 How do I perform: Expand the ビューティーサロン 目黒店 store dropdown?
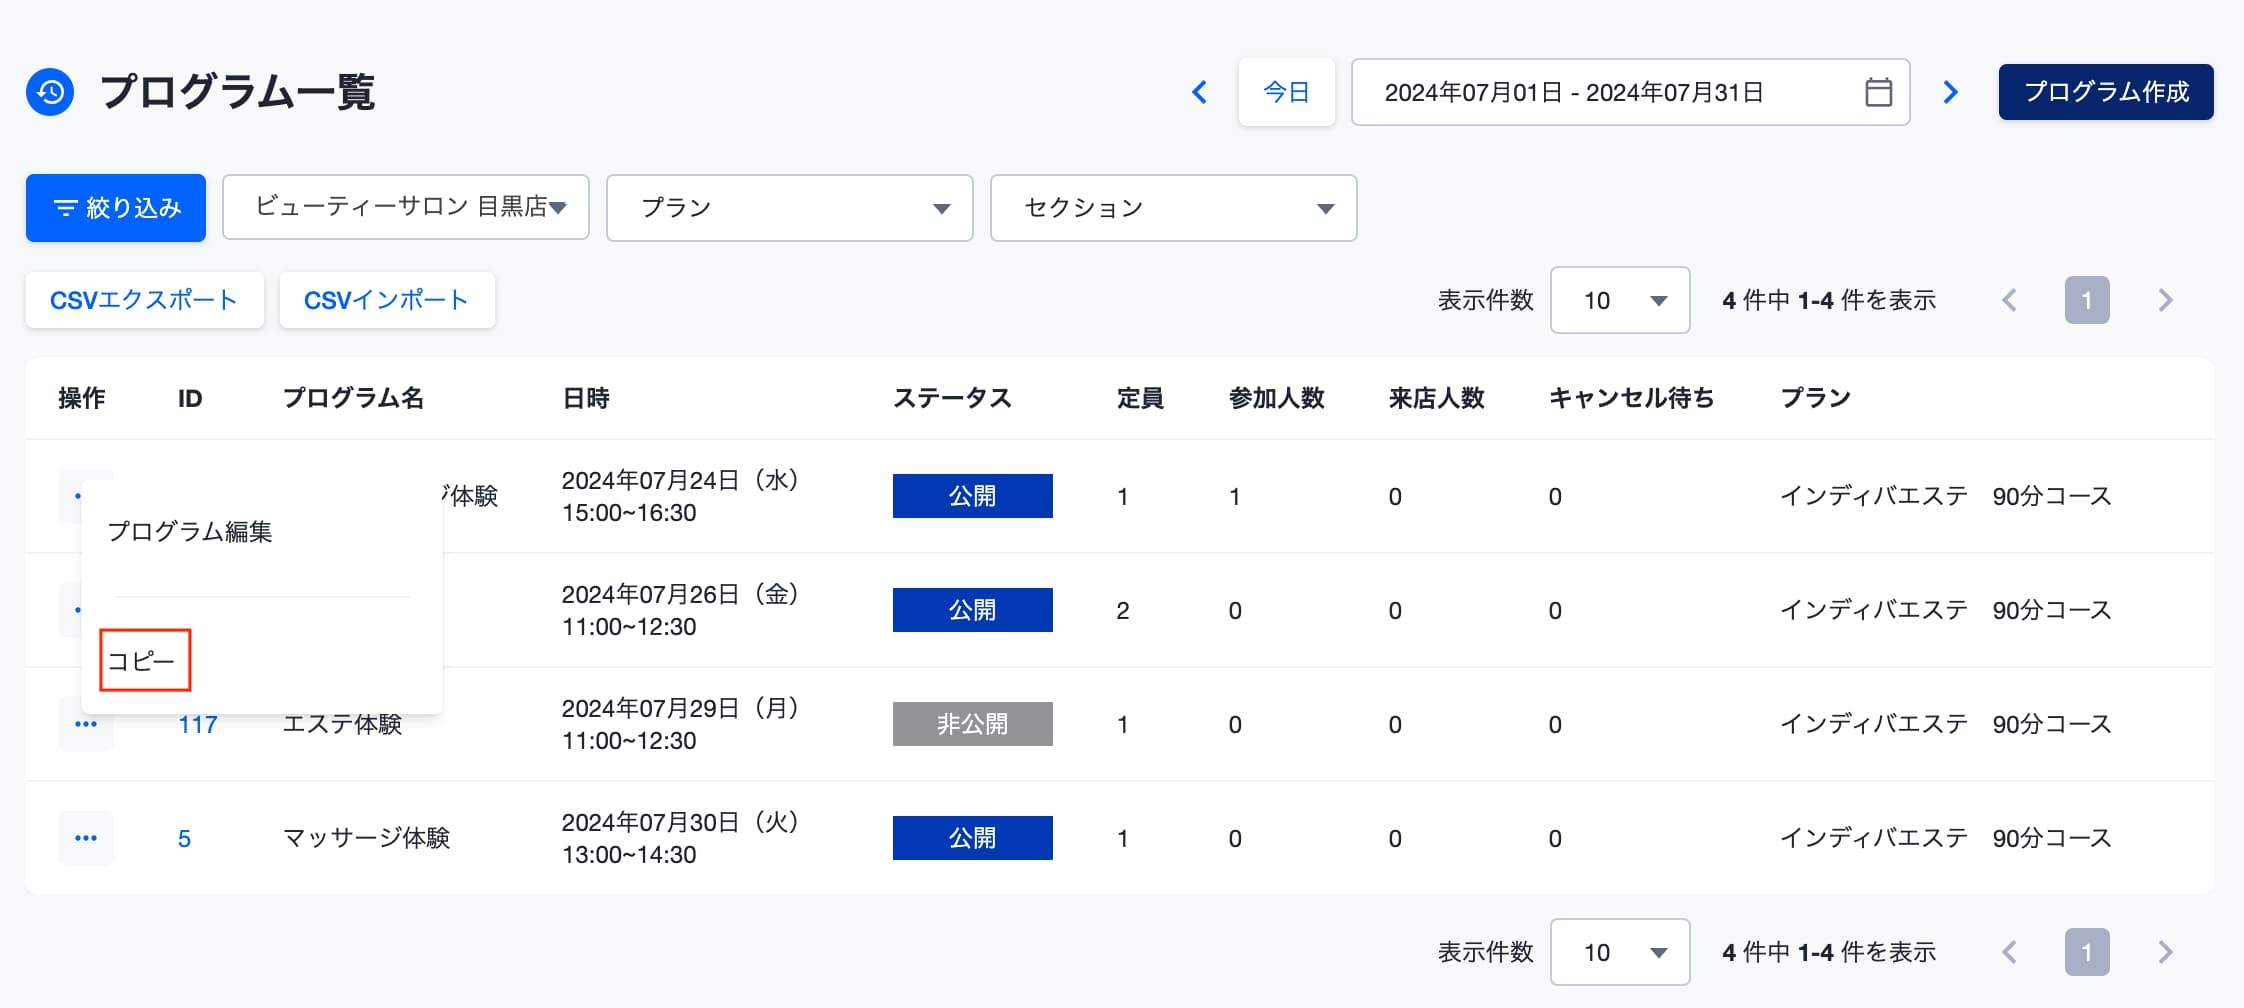(405, 208)
